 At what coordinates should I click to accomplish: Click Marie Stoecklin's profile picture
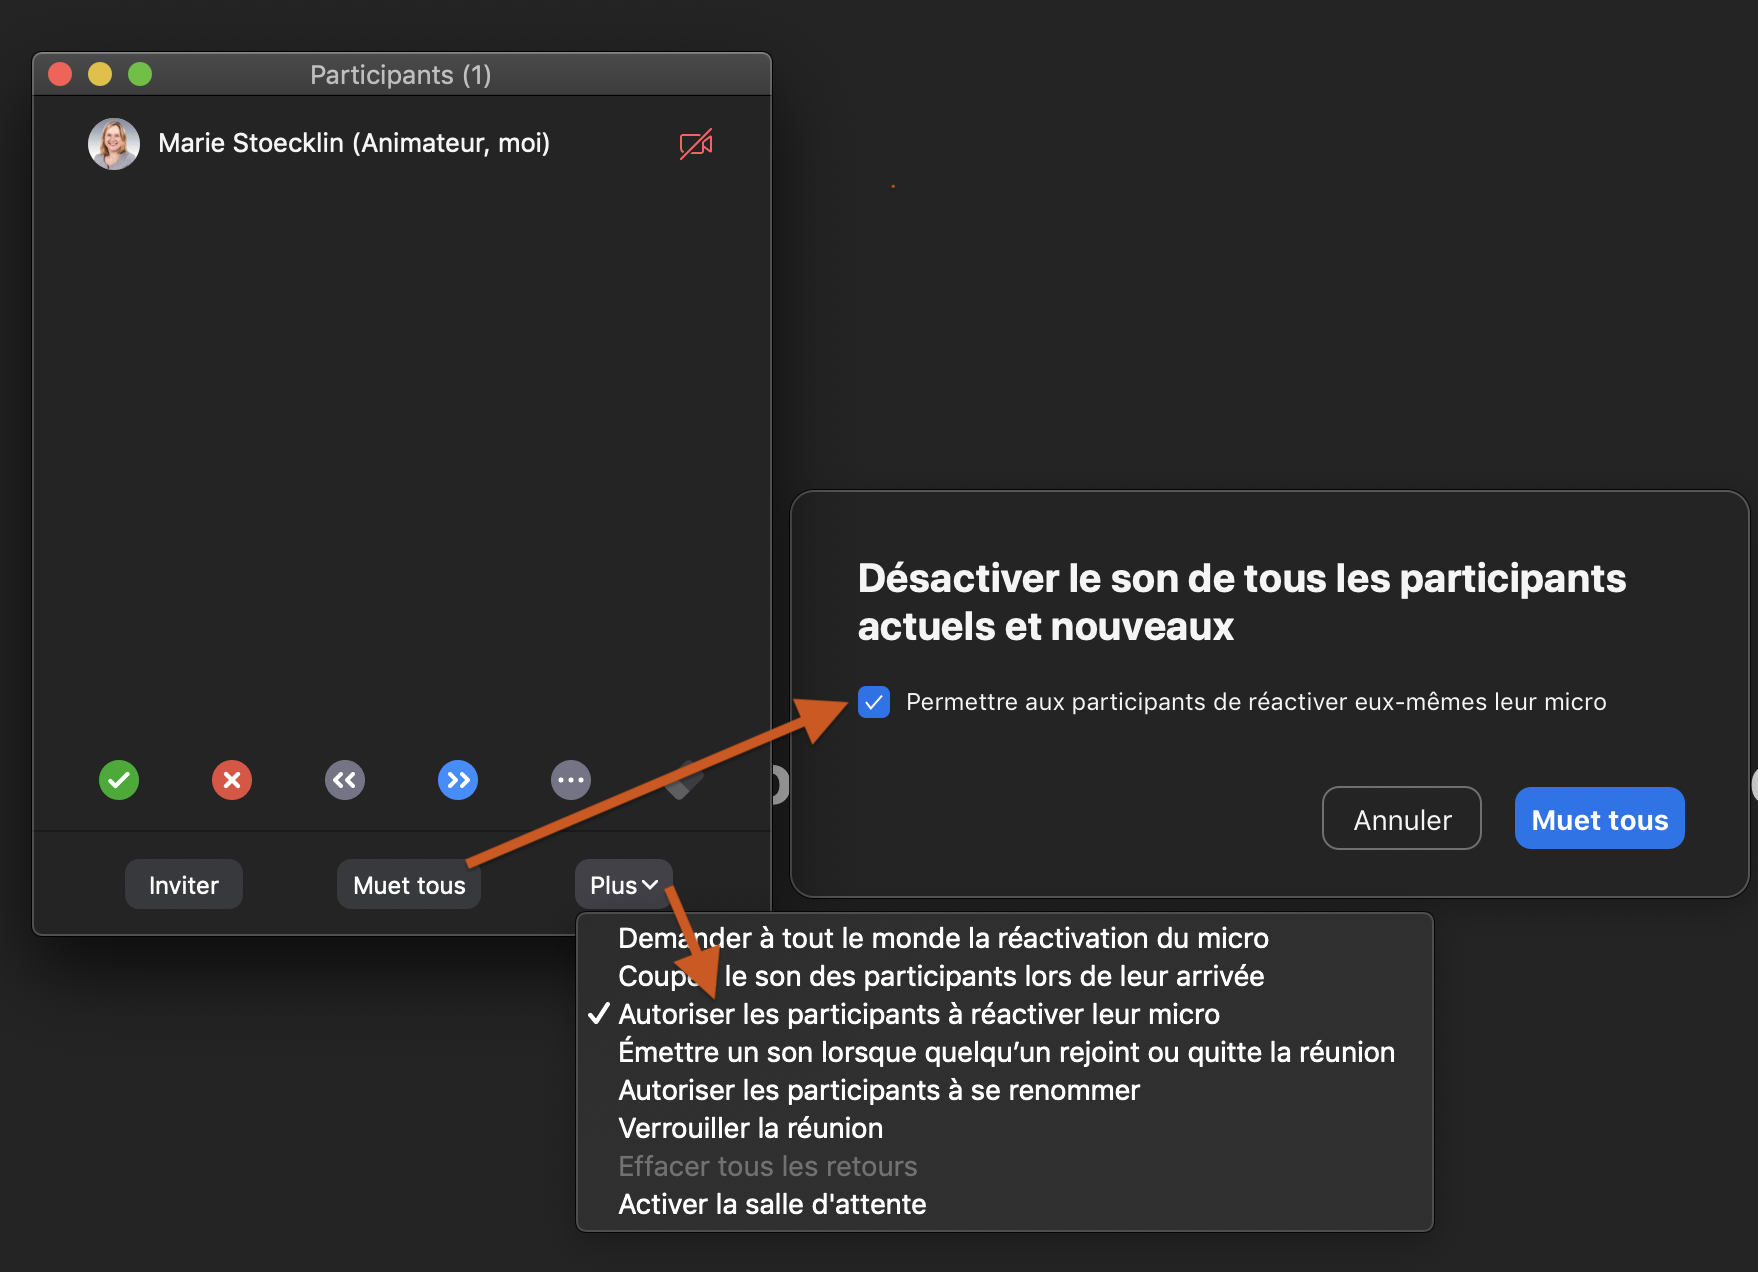coord(114,144)
